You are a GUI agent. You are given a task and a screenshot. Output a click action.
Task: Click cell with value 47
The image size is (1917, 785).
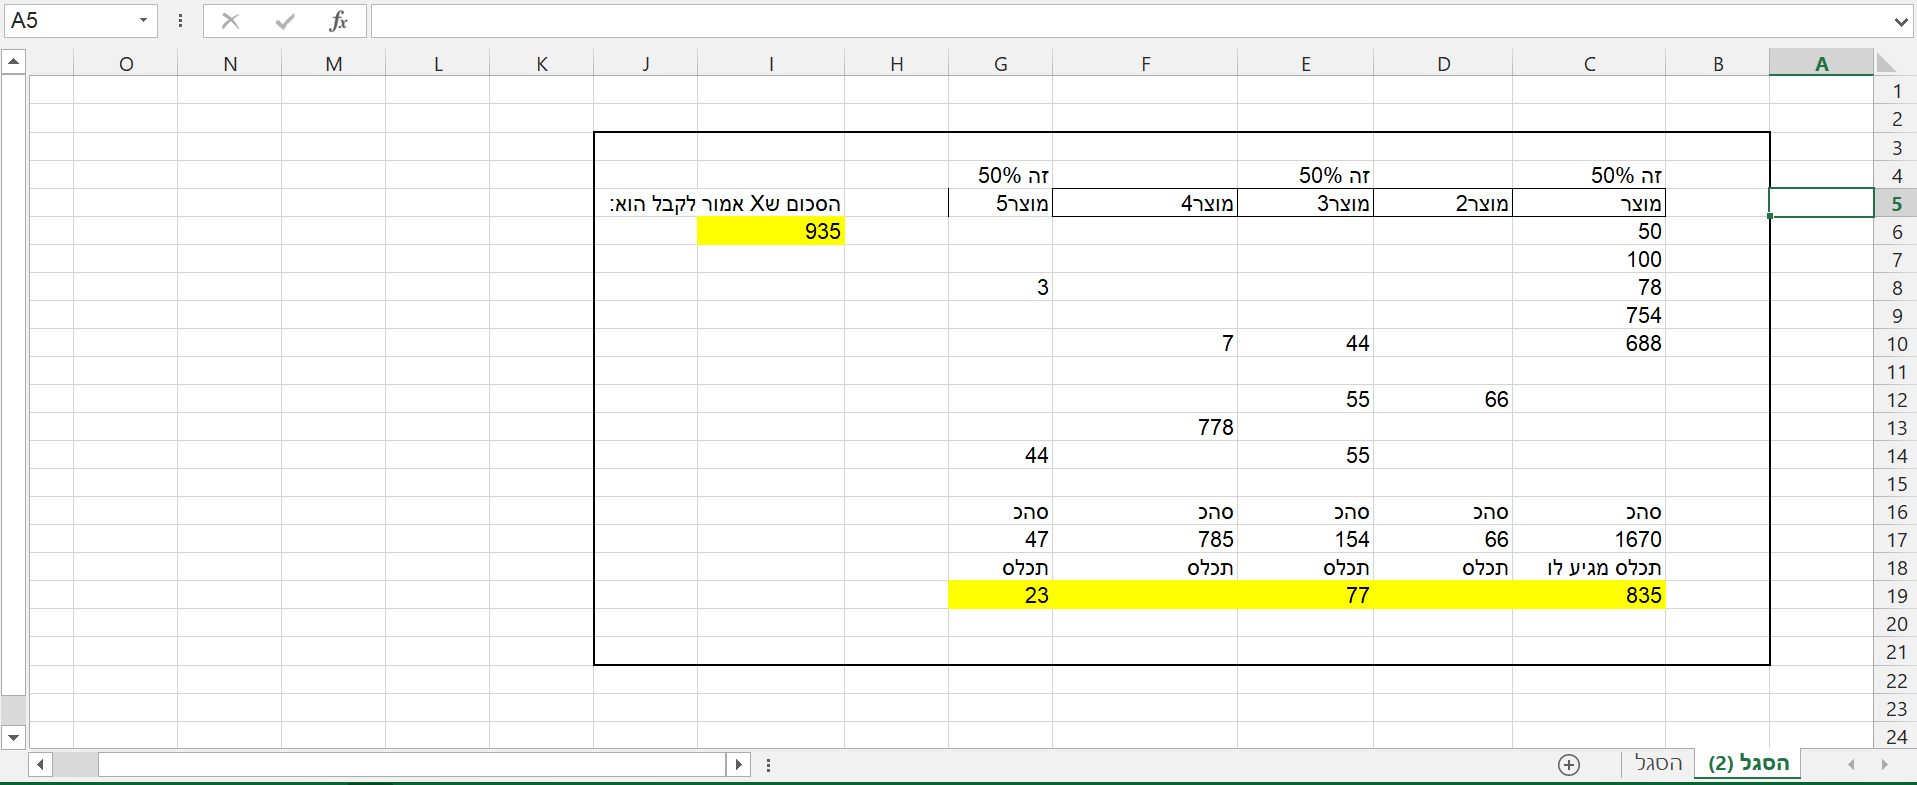[1000, 539]
